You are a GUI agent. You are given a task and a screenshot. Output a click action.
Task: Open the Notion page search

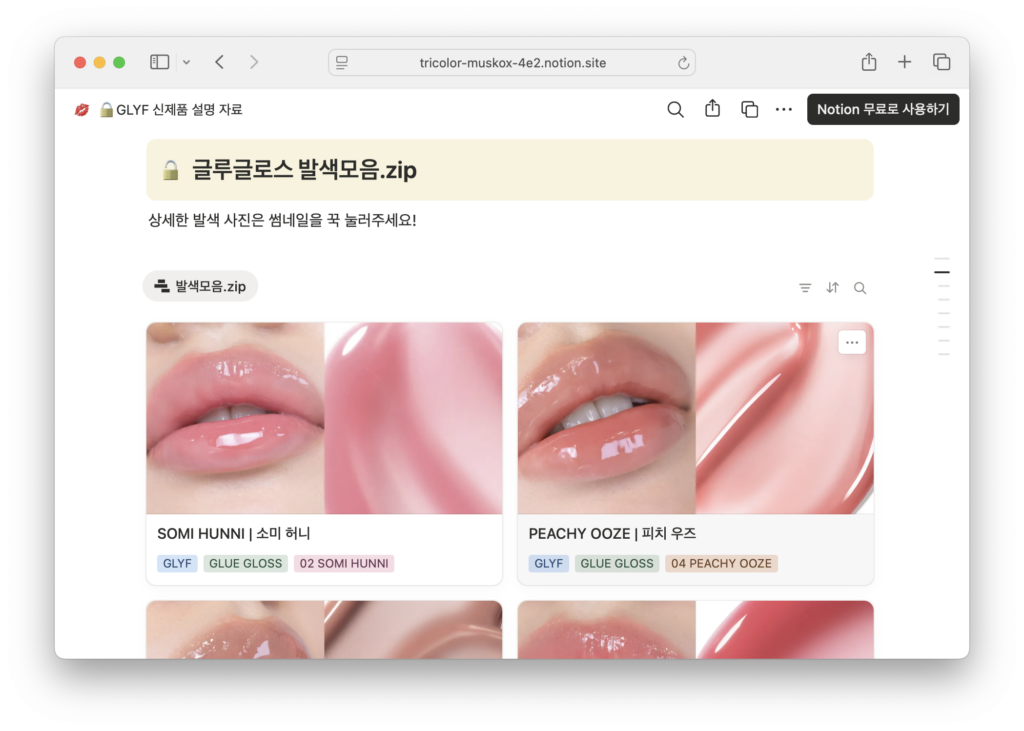click(675, 109)
